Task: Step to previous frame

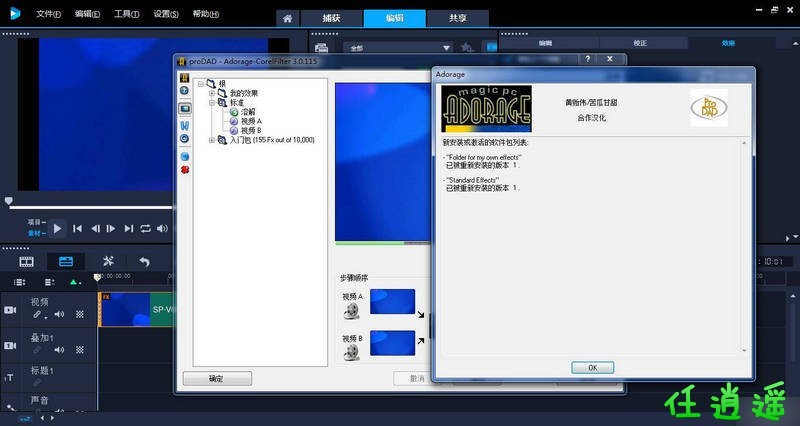Action: click(x=95, y=229)
